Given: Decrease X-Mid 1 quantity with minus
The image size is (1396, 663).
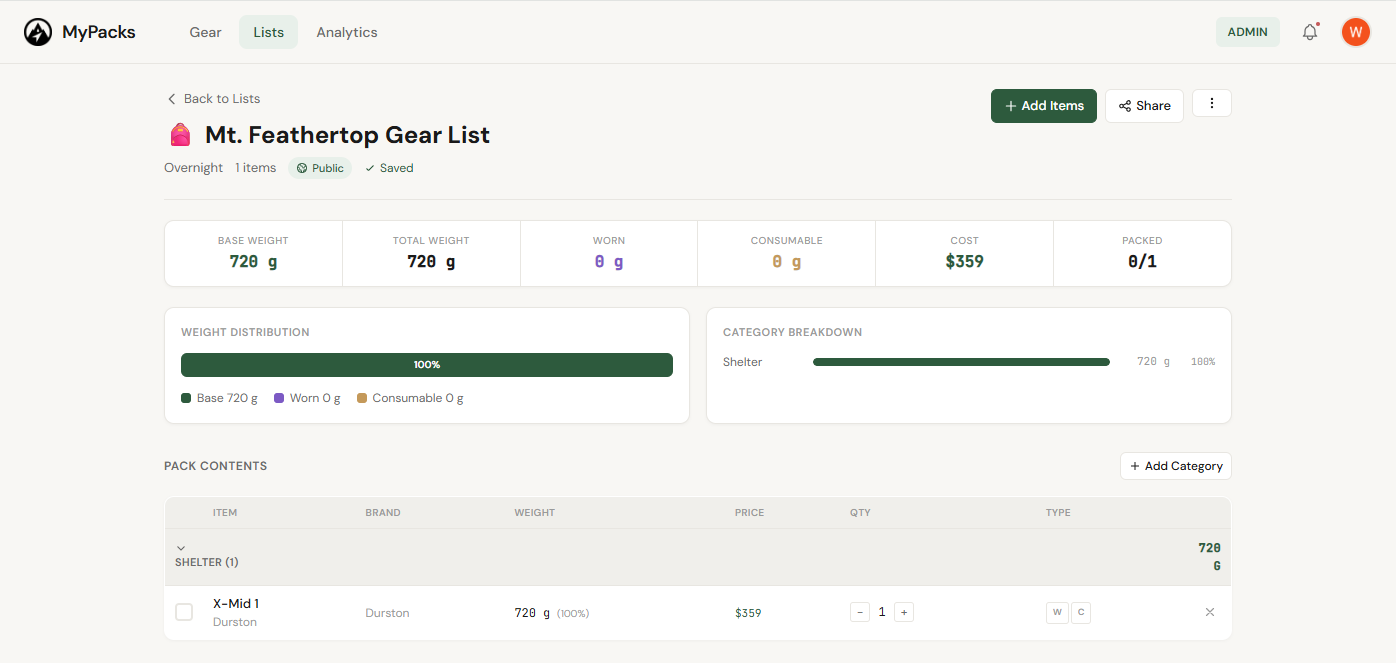Looking at the screenshot, I should click(860, 612).
